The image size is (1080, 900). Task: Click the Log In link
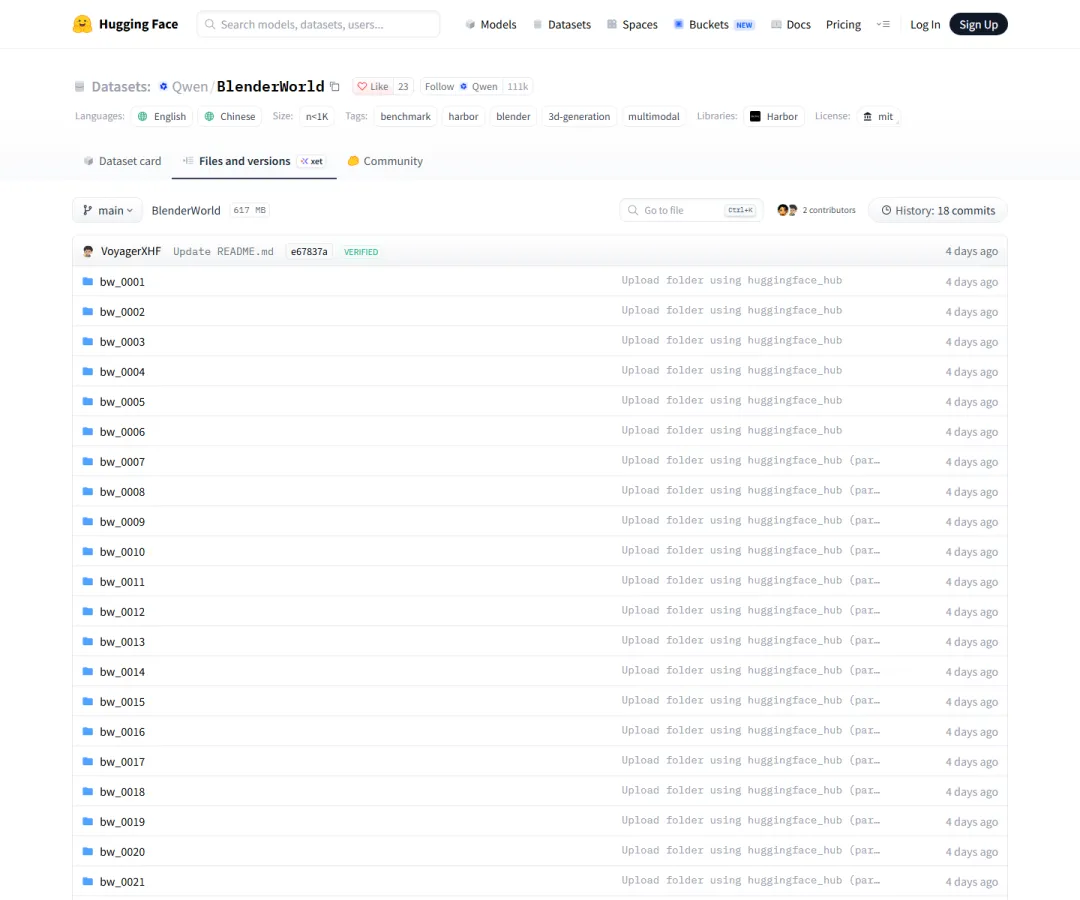pyautogui.click(x=925, y=25)
